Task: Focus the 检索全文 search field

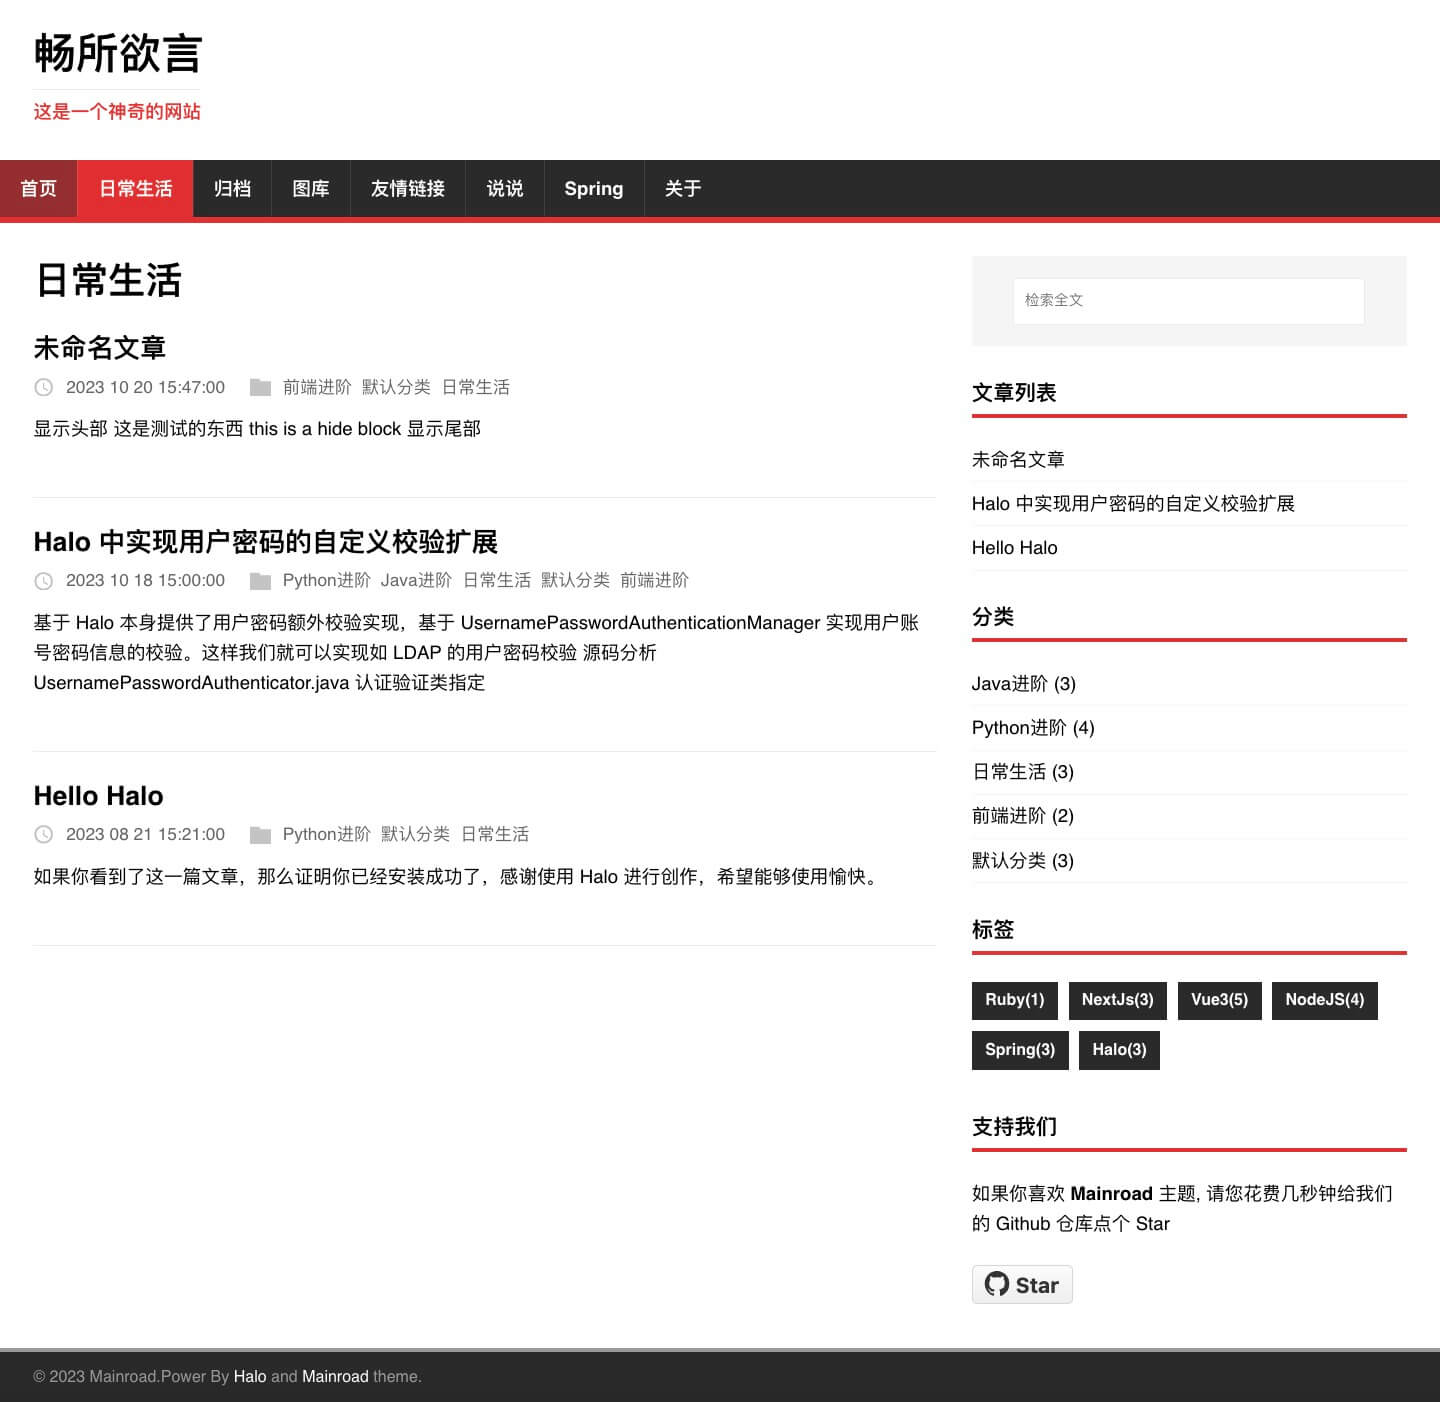Action: coord(1188,300)
